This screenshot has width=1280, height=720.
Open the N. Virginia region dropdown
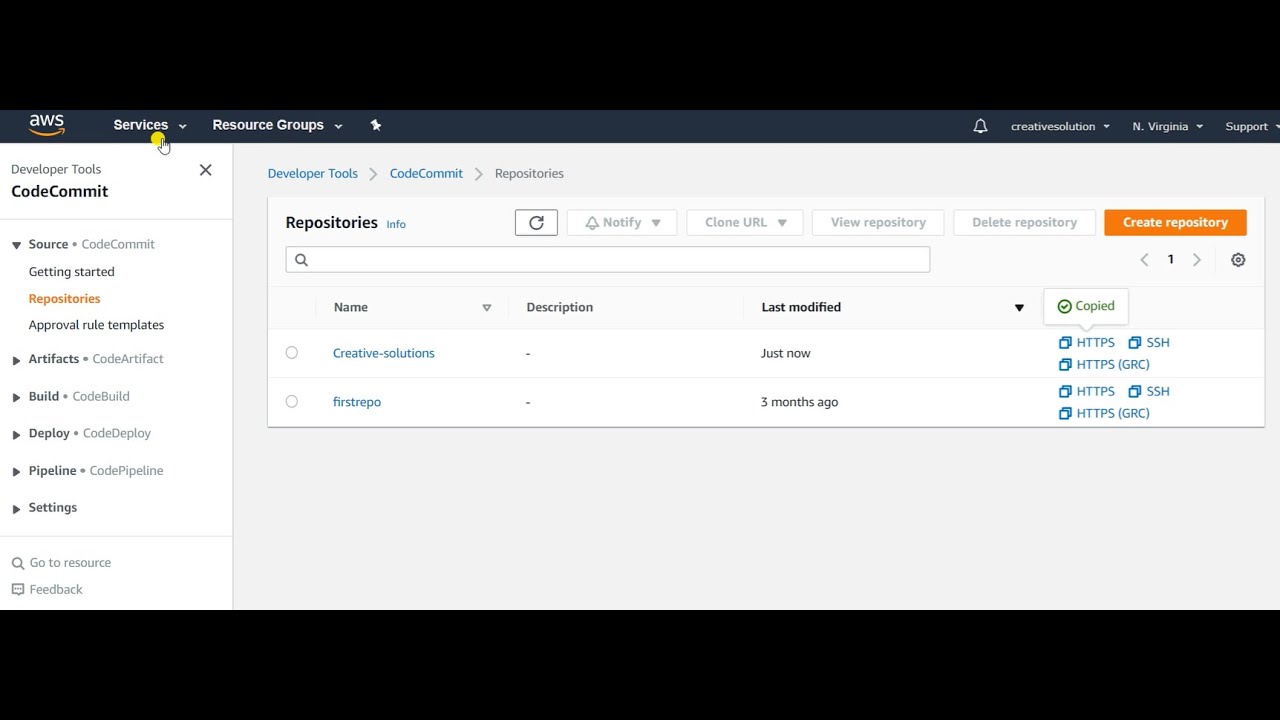point(1167,126)
